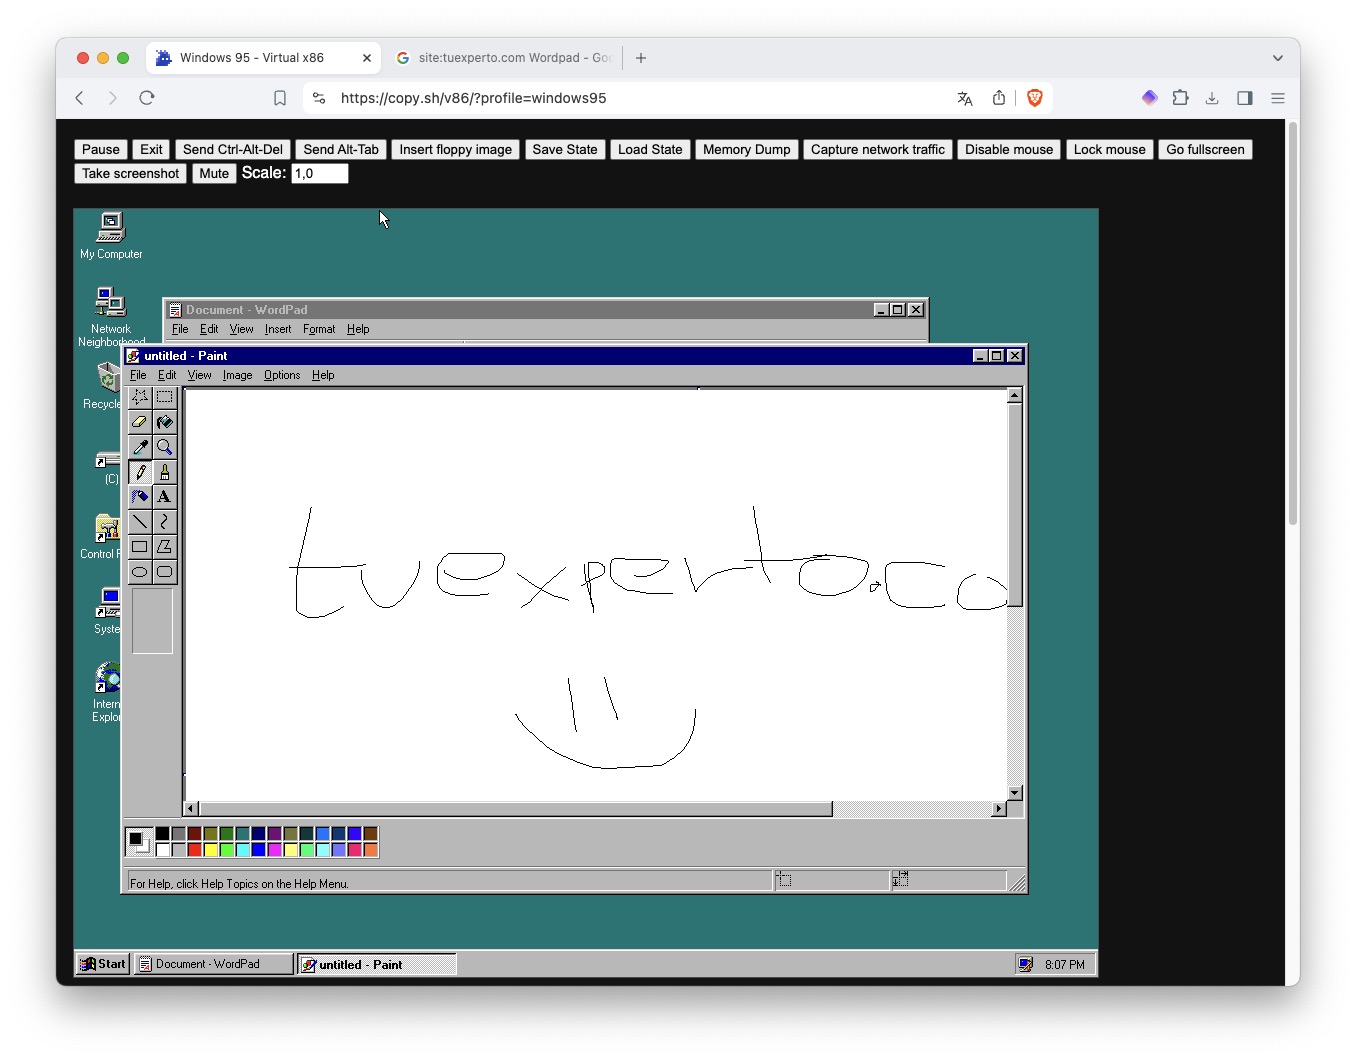The width and height of the screenshot is (1356, 1060).
Task: Click the Scale input field
Action: [319, 173]
